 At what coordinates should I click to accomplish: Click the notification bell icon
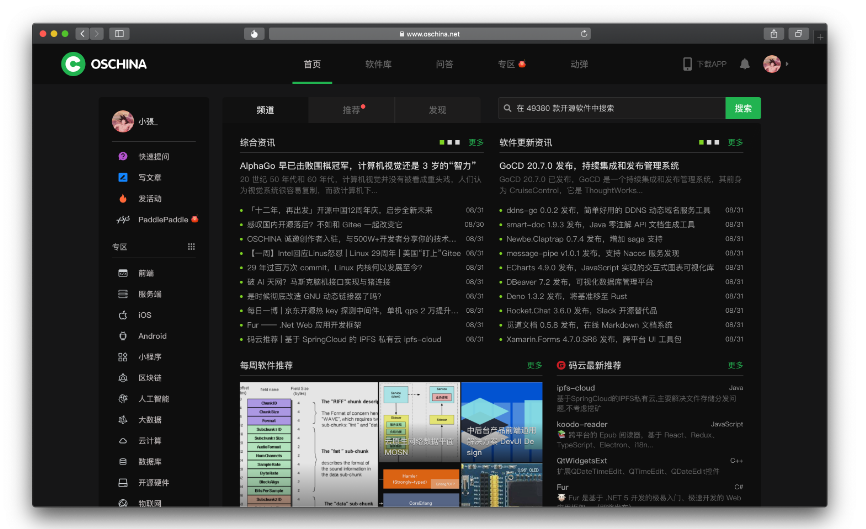744,64
